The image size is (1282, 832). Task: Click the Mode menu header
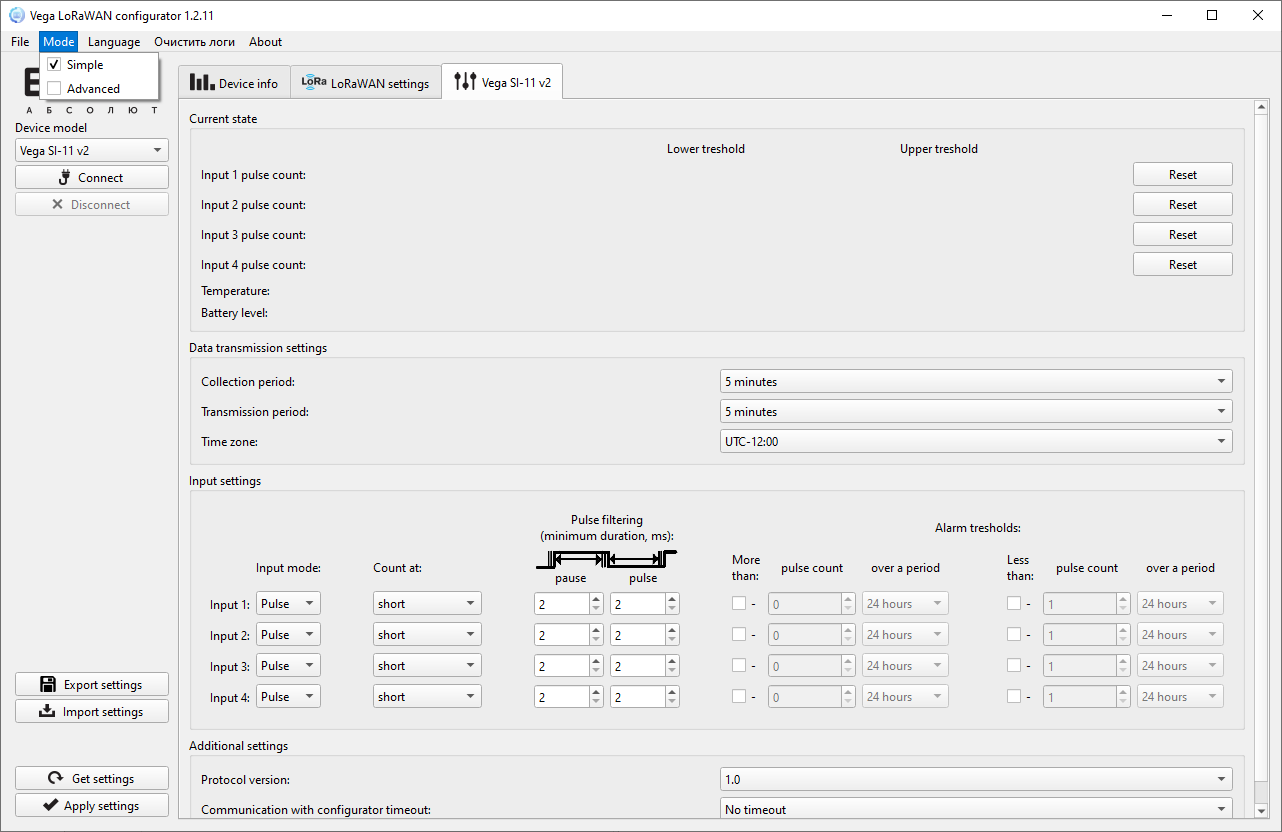tap(58, 42)
